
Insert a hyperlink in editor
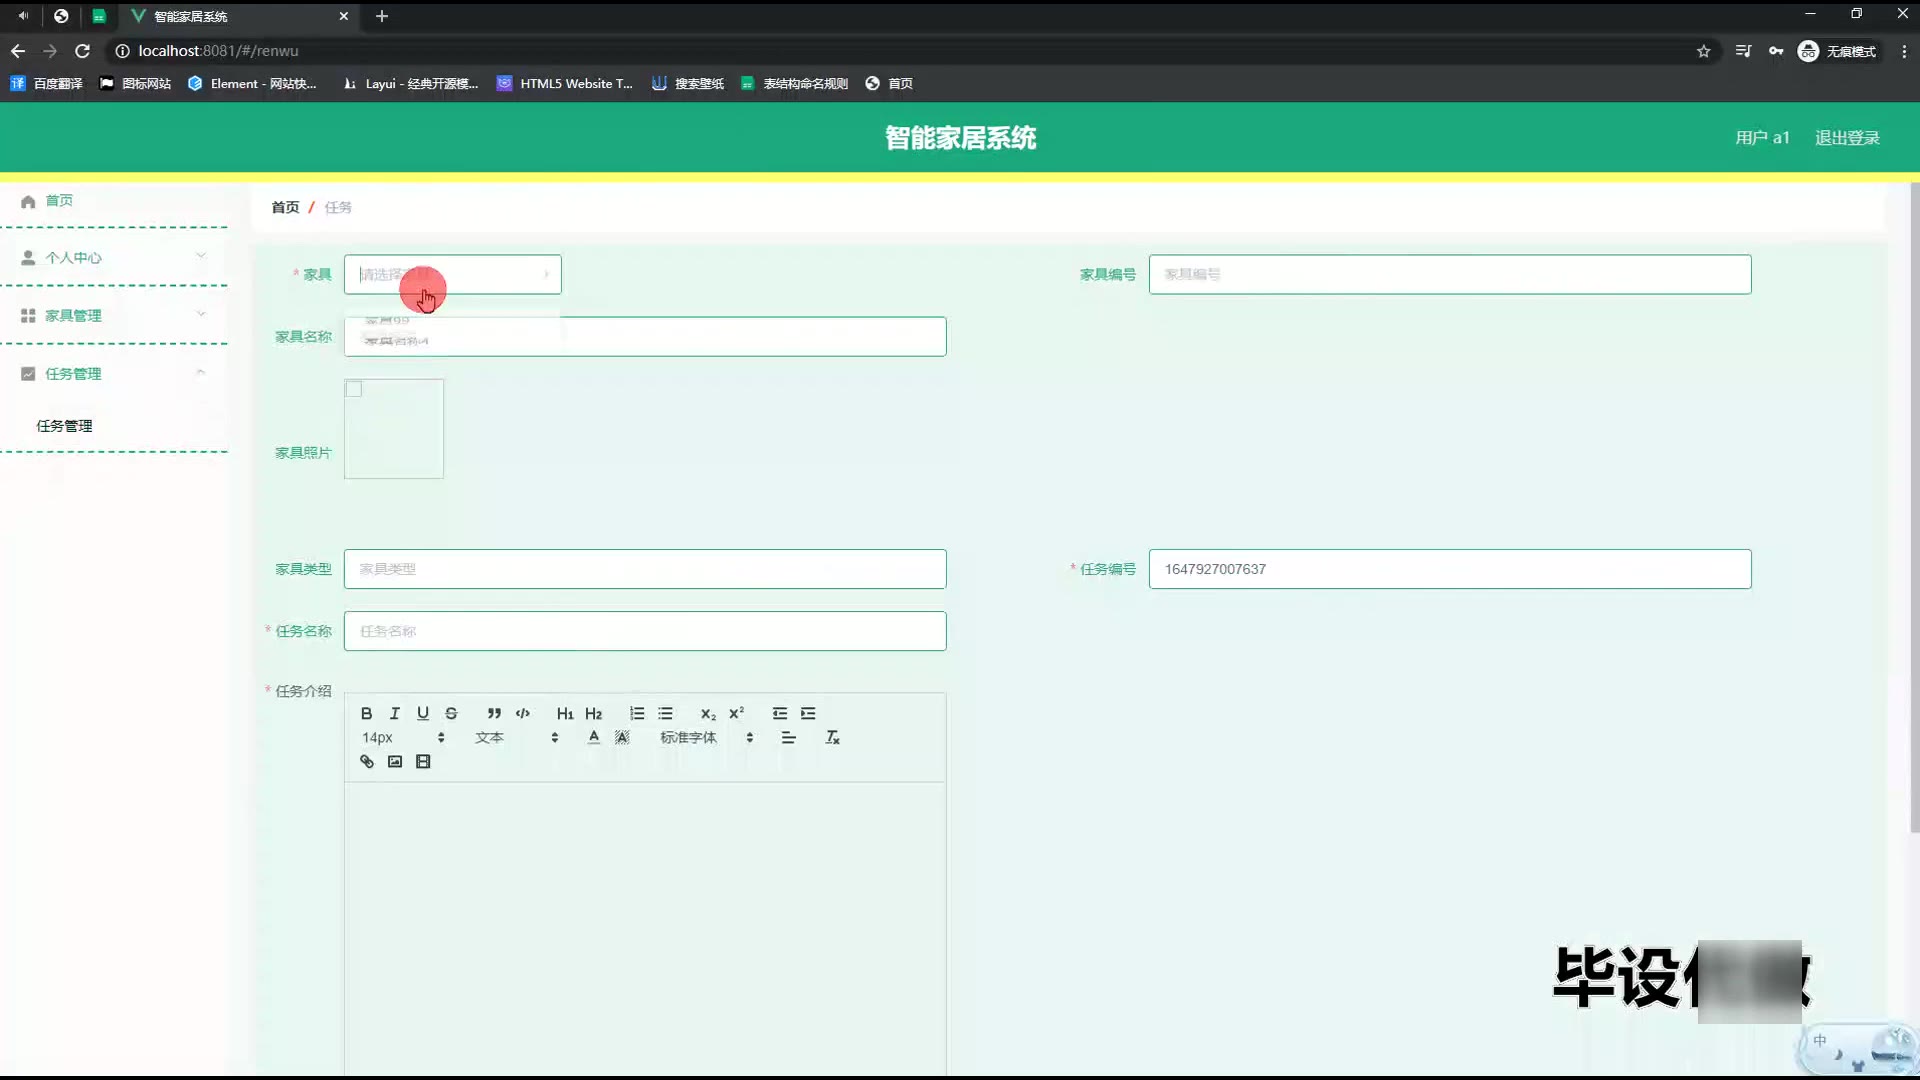tap(367, 762)
